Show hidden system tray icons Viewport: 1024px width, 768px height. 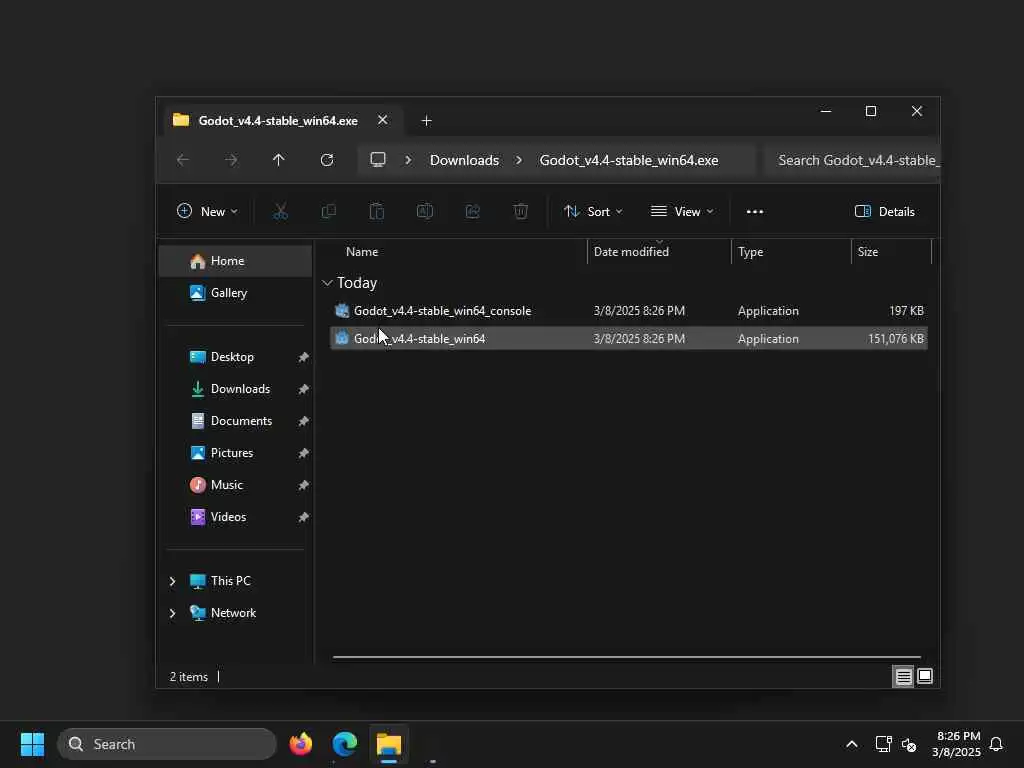(852, 744)
